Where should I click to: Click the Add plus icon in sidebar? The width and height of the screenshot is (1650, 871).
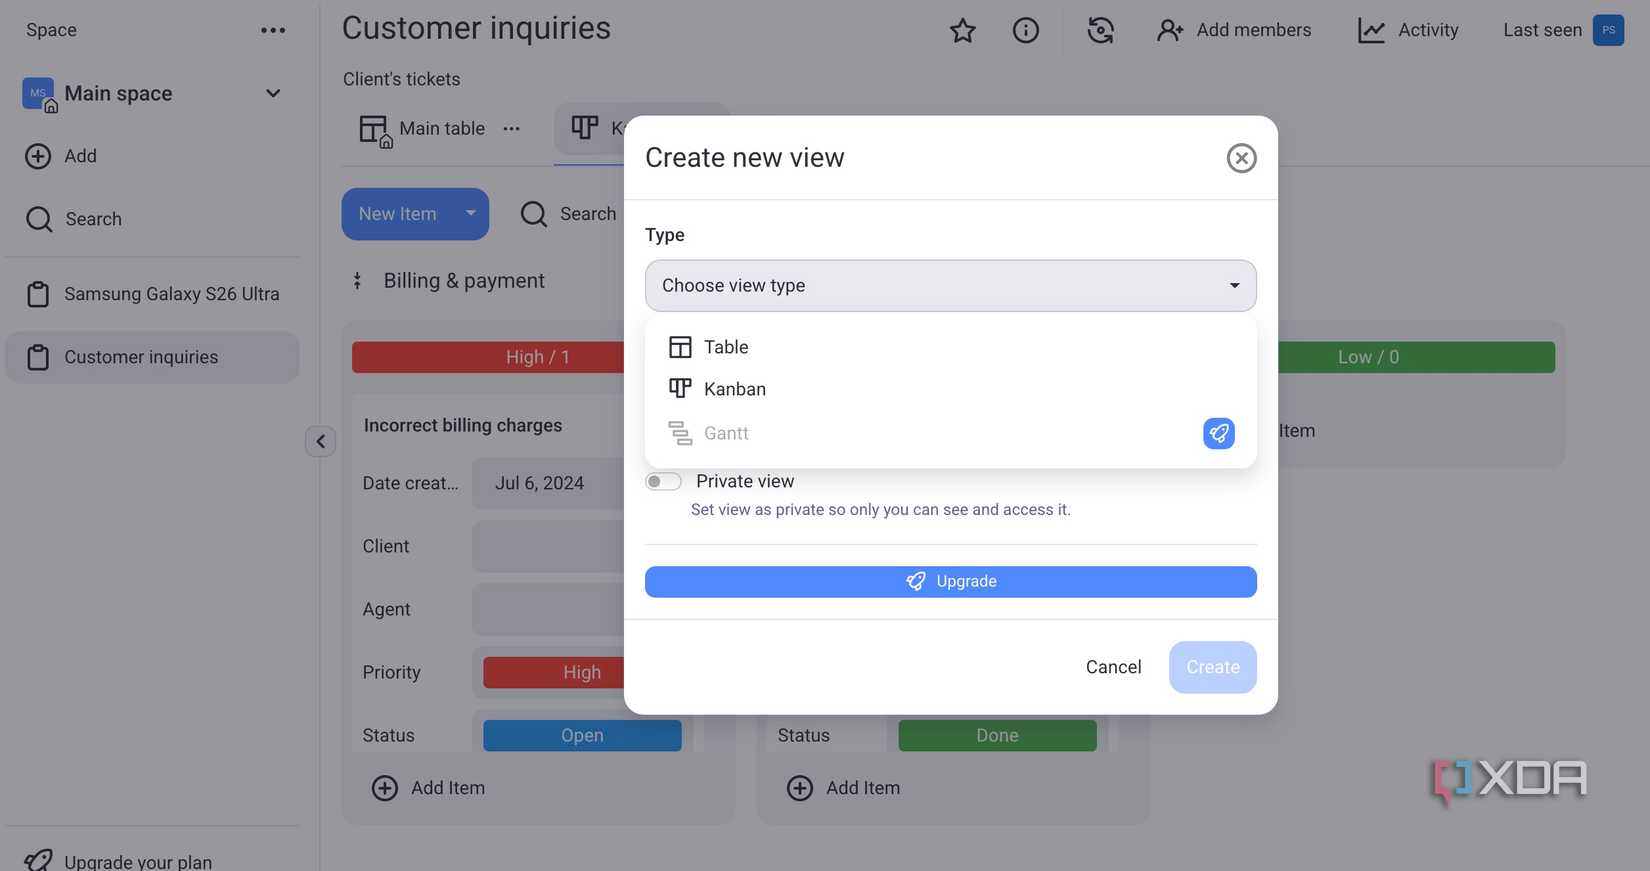tap(38, 156)
